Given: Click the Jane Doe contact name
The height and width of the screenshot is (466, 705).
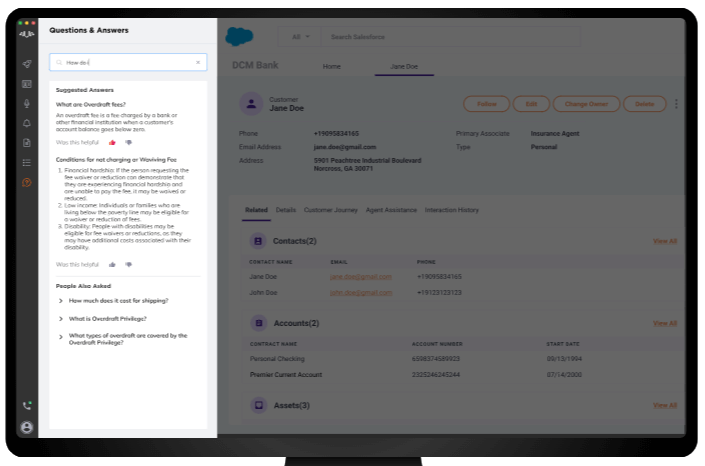Looking at the screenshot, I should [x=263, y=277].
